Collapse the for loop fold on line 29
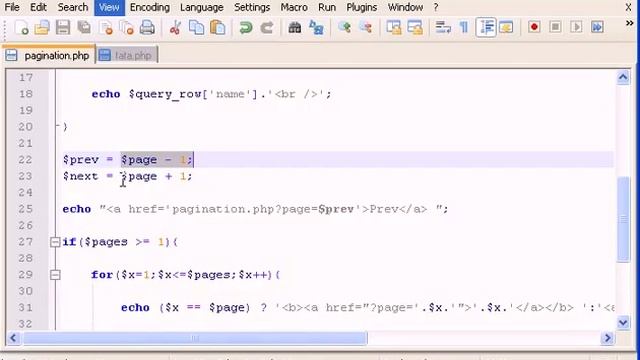Screen dimensions: 640x360 click(55, 275)
